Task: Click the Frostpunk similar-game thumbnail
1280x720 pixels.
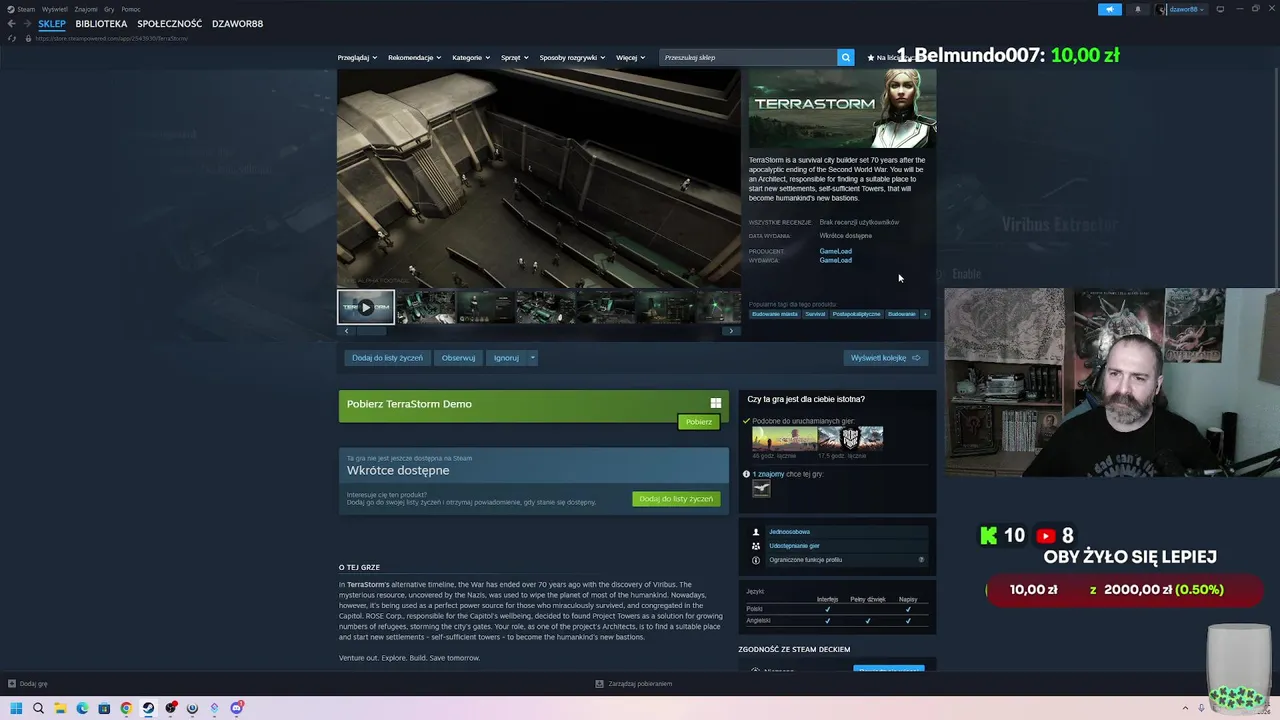Action: pyautogui.click(x=850, y=438)
